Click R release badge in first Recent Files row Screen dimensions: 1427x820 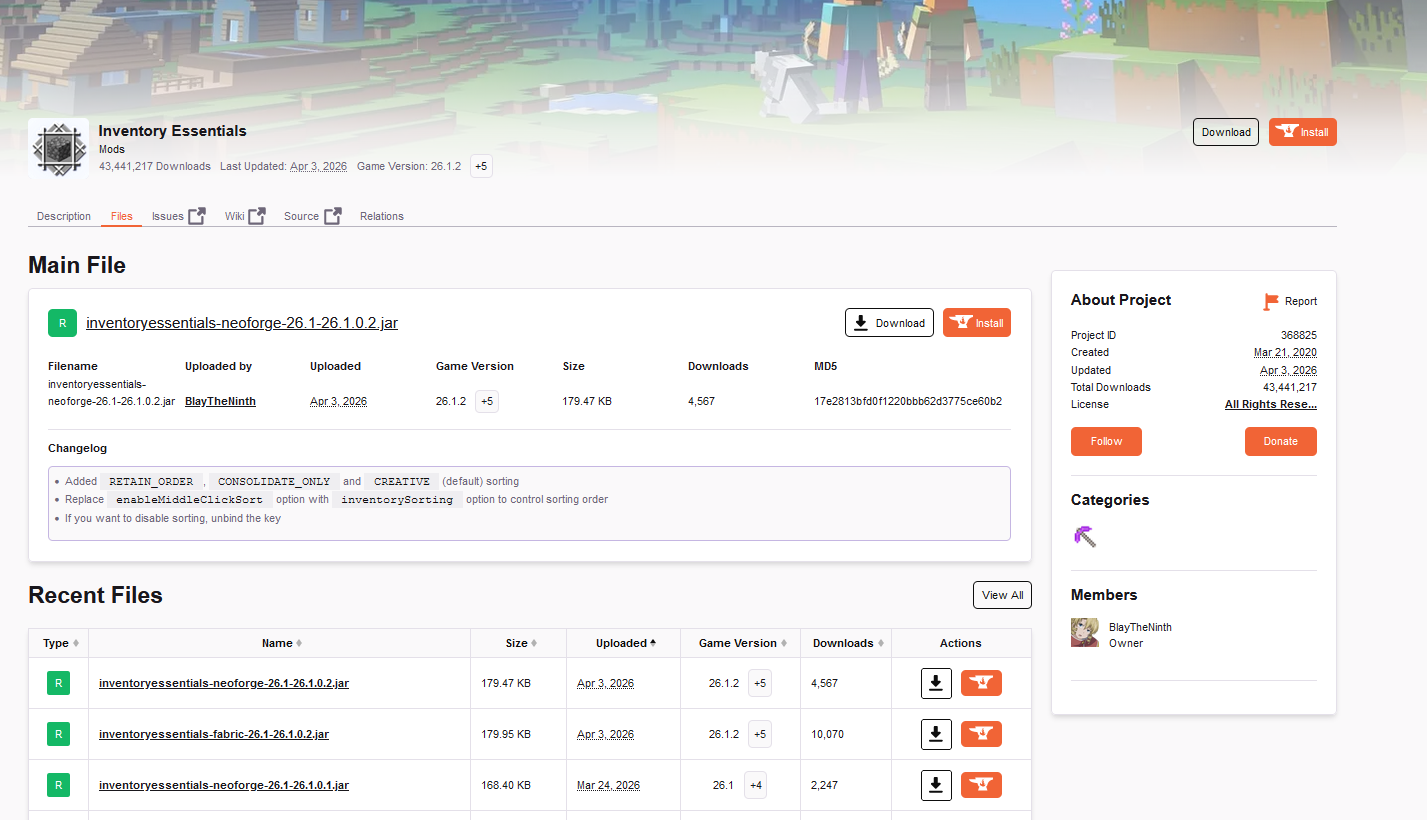tap(58, 683)
